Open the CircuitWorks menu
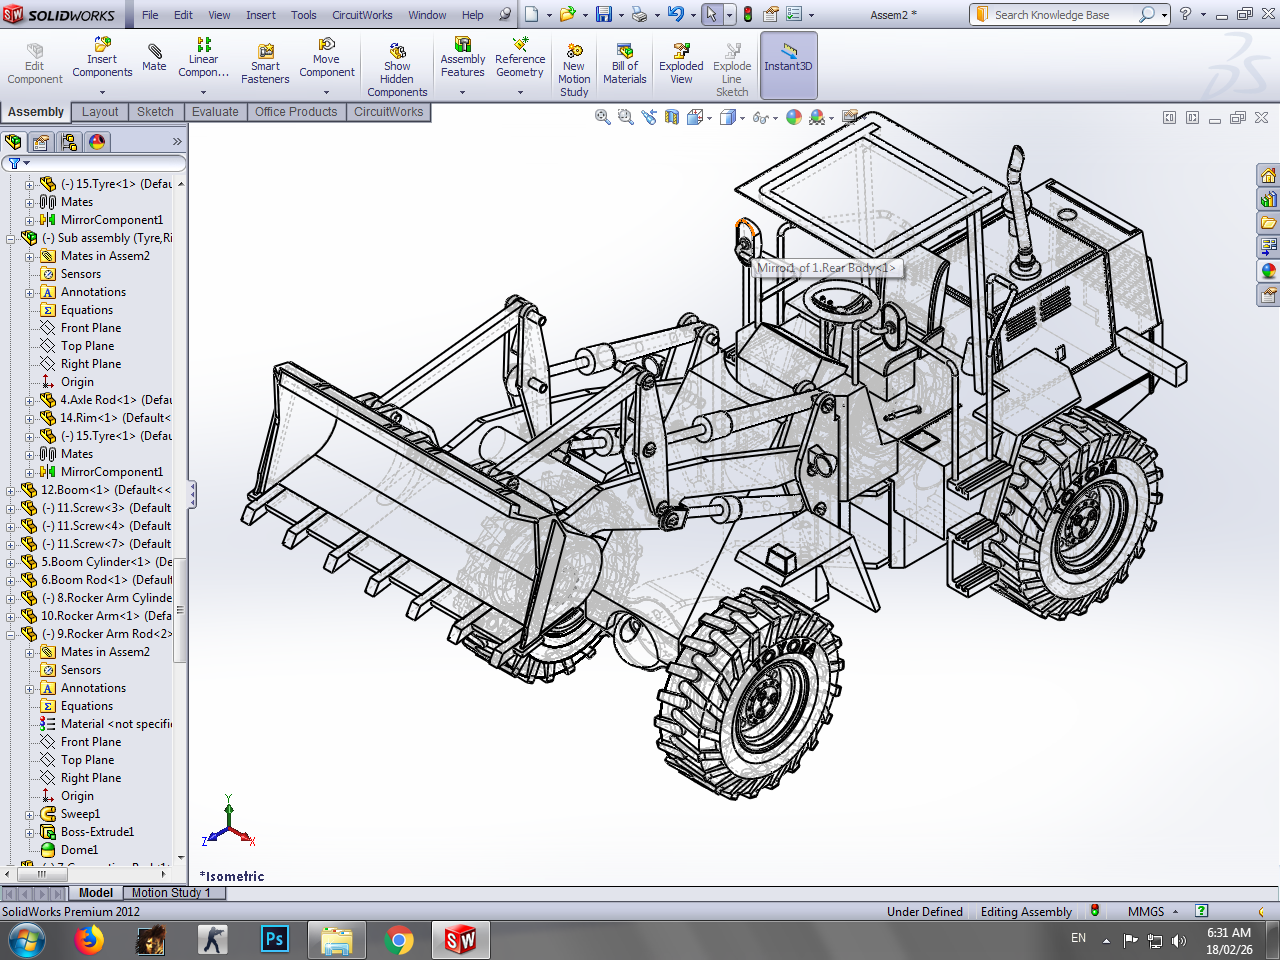1280x960 pixels. tap(362, 15)
